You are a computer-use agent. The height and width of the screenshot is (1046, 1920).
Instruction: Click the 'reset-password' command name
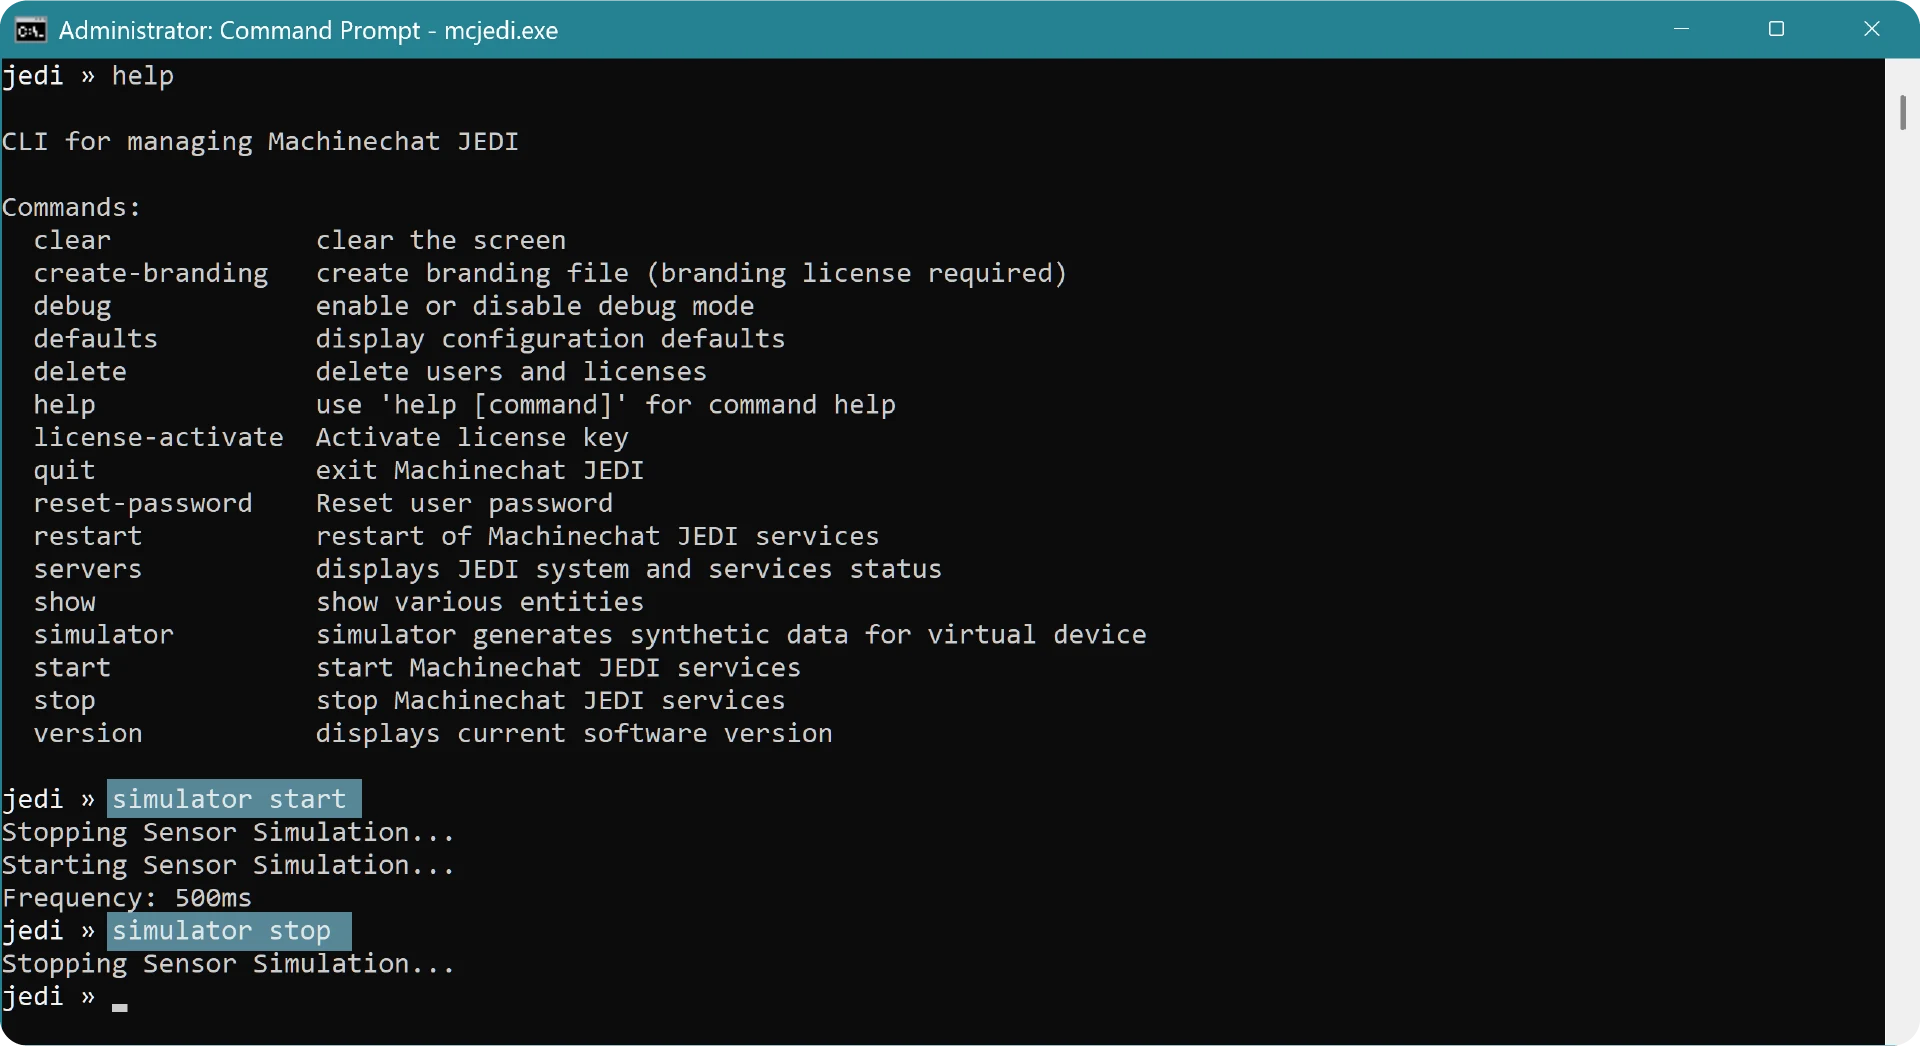tap(143, 504)
